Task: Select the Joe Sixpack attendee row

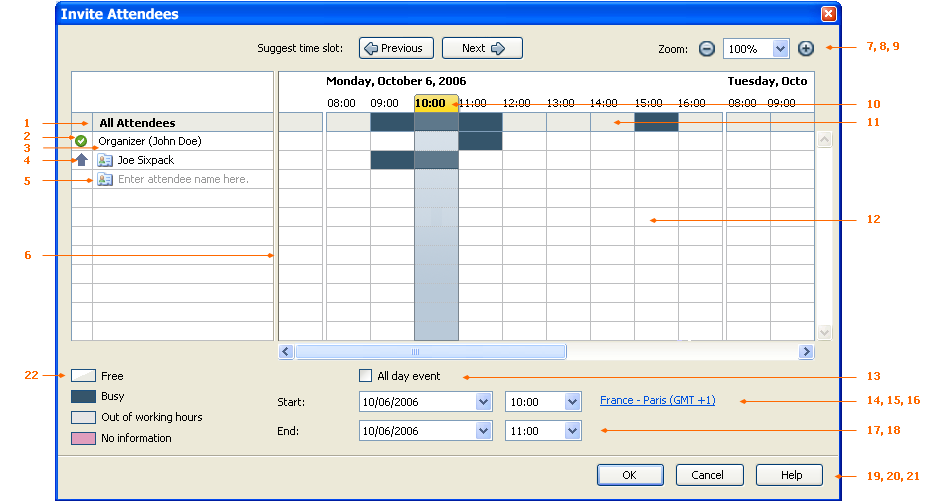Action: [172, 160]
